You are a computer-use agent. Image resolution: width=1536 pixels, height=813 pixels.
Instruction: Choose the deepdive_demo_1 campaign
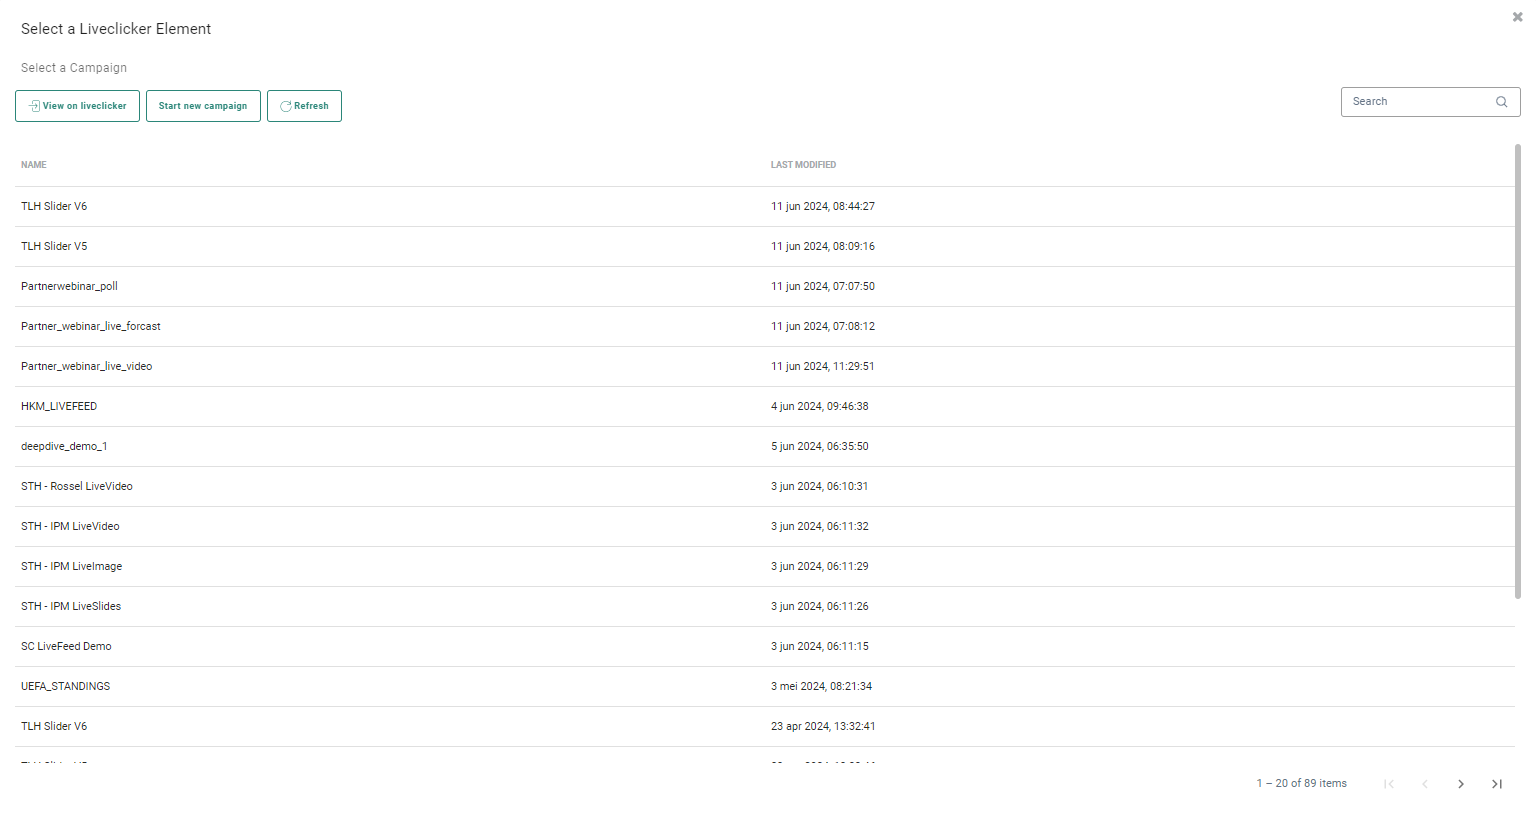pos(64,446)
